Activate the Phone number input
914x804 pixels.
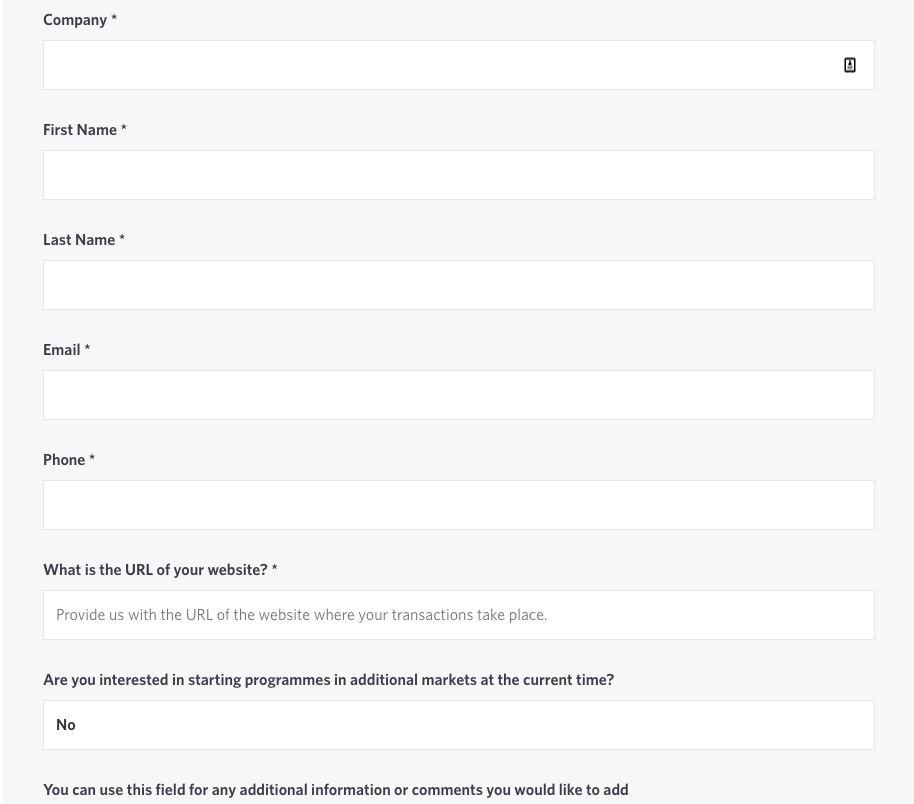coord(458,505)
